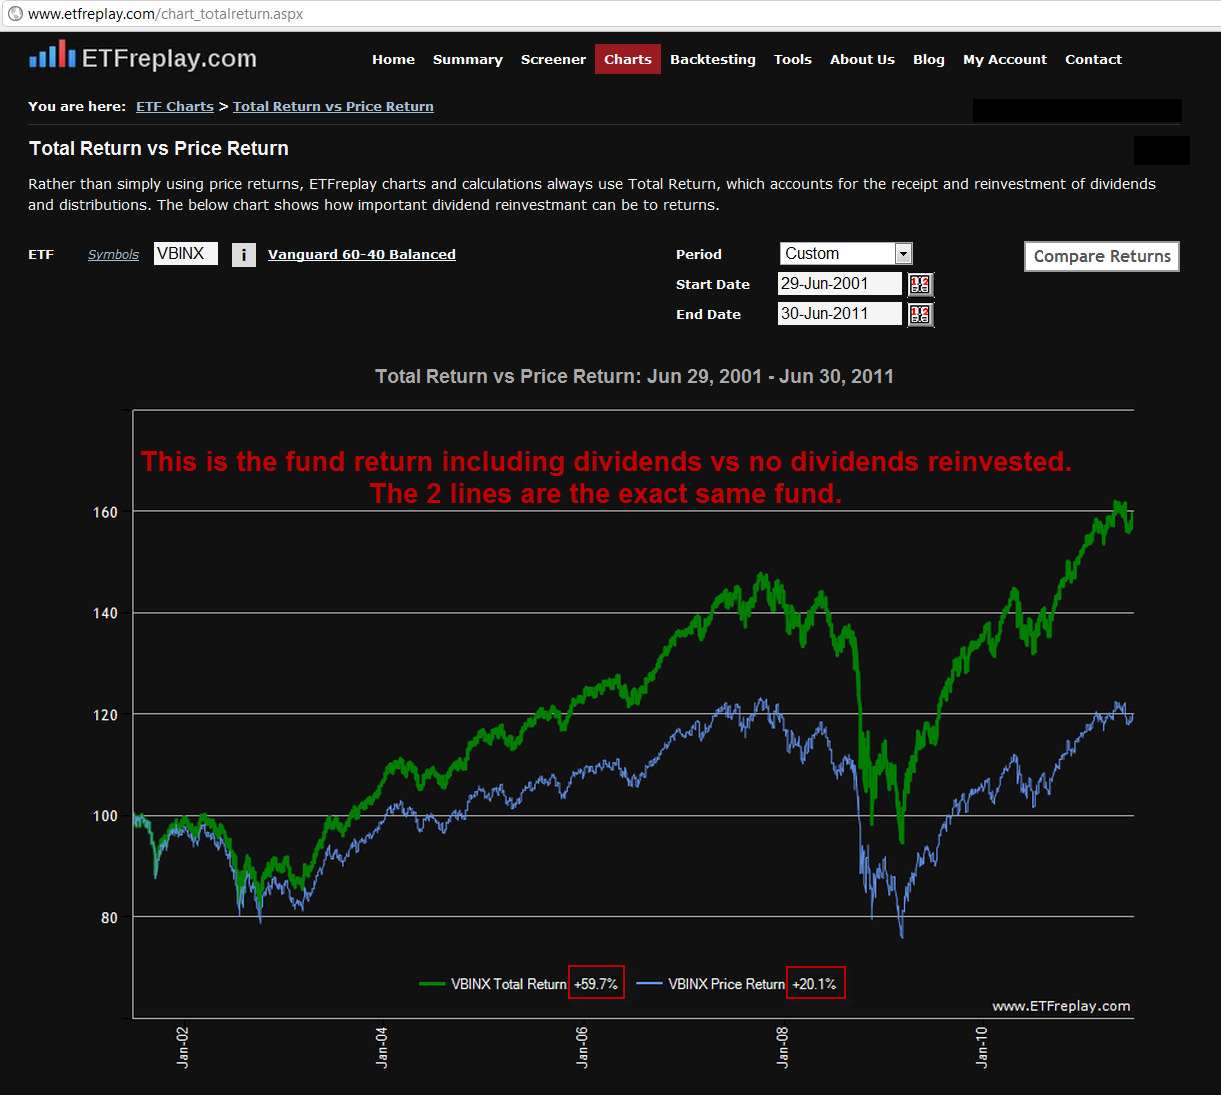The height and width of the screenshot is (1095, 1221).
Task: Click the Jan-04 x-axis label
Action: point(382,1047)
